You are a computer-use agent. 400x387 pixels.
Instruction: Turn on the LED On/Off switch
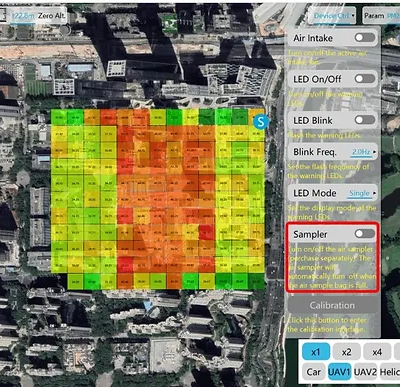pos(364,79)
